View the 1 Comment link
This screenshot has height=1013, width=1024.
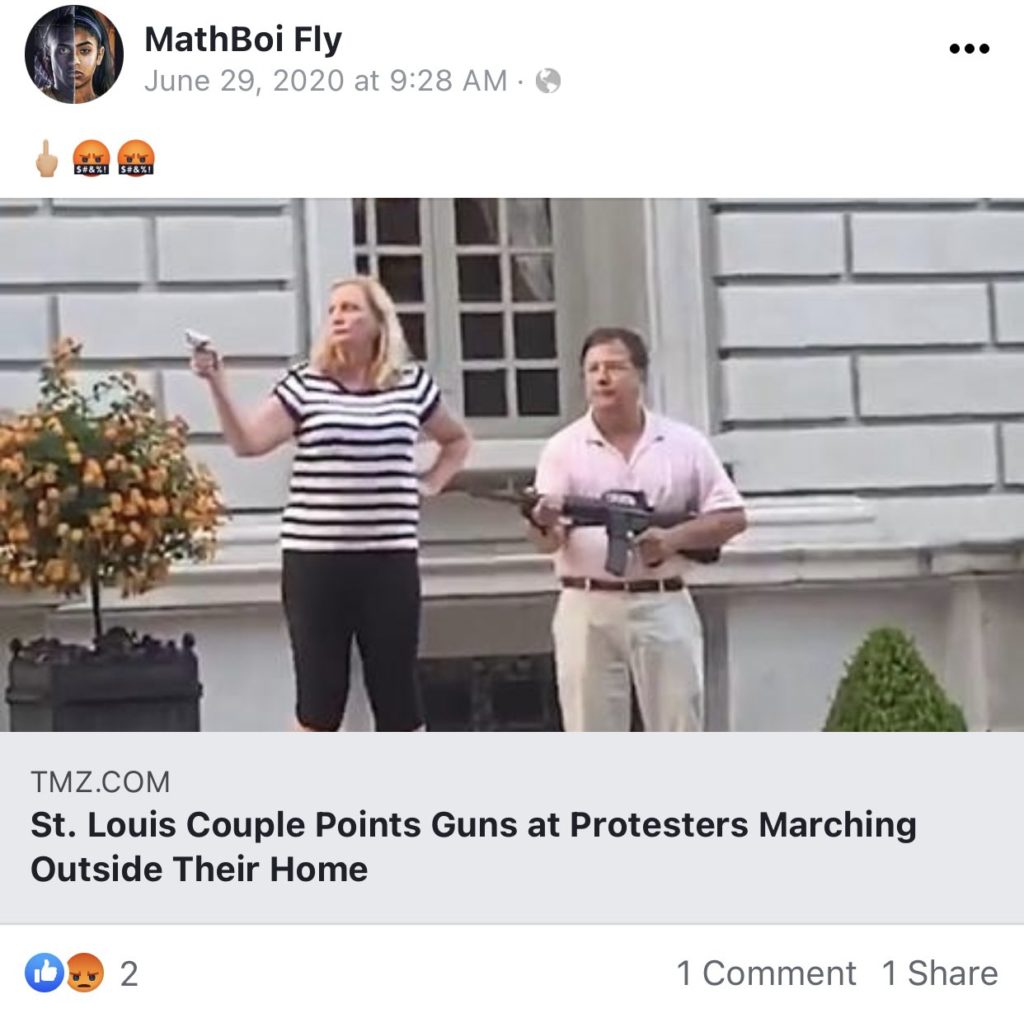coord(765,973)
